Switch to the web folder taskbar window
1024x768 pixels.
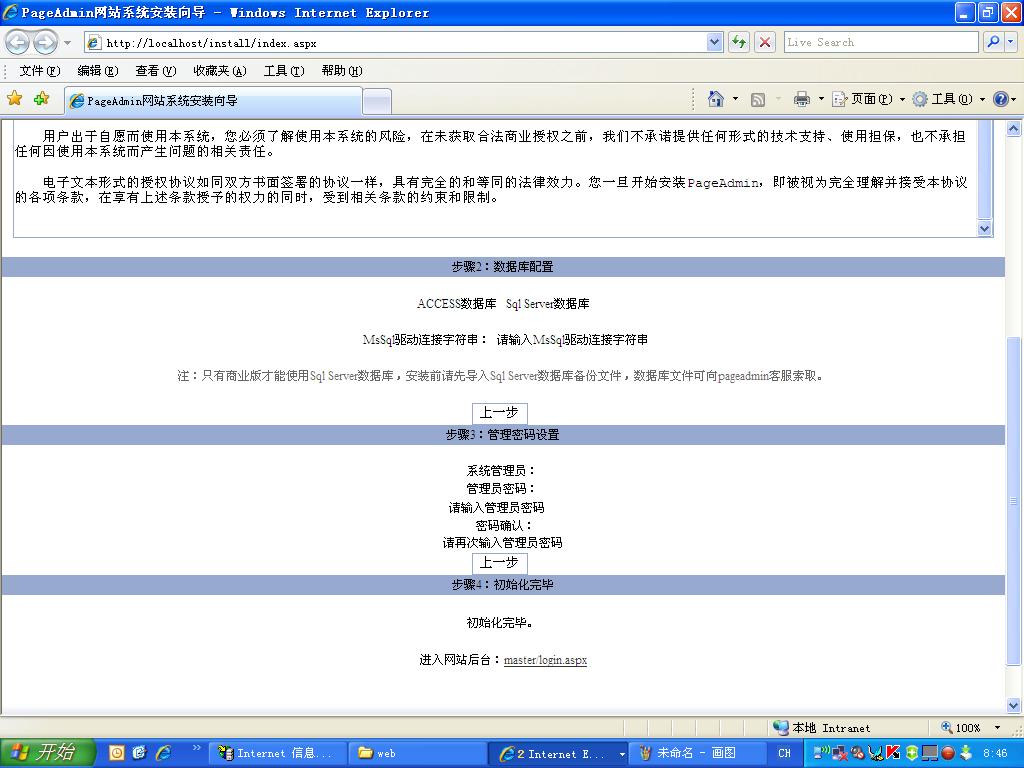(417, 754)
